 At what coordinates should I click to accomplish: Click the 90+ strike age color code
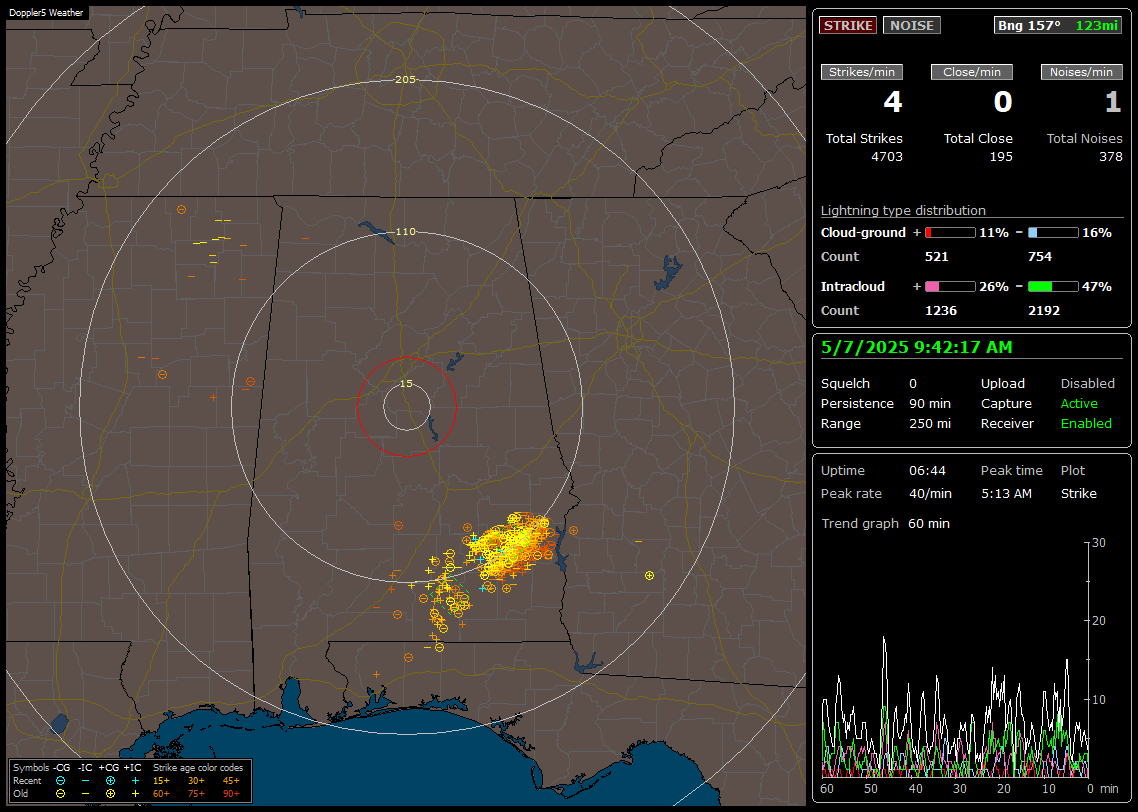coord(231,794)
